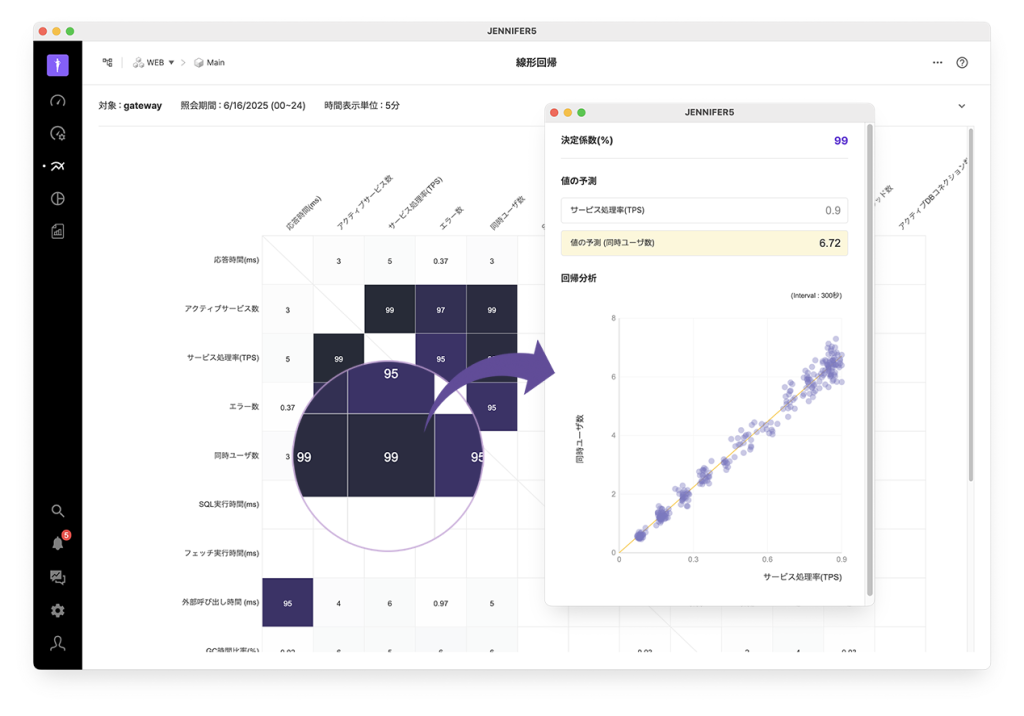1024x716 pixels.
Task: Open the user profile icon
Action: click(x=57, y=644)
